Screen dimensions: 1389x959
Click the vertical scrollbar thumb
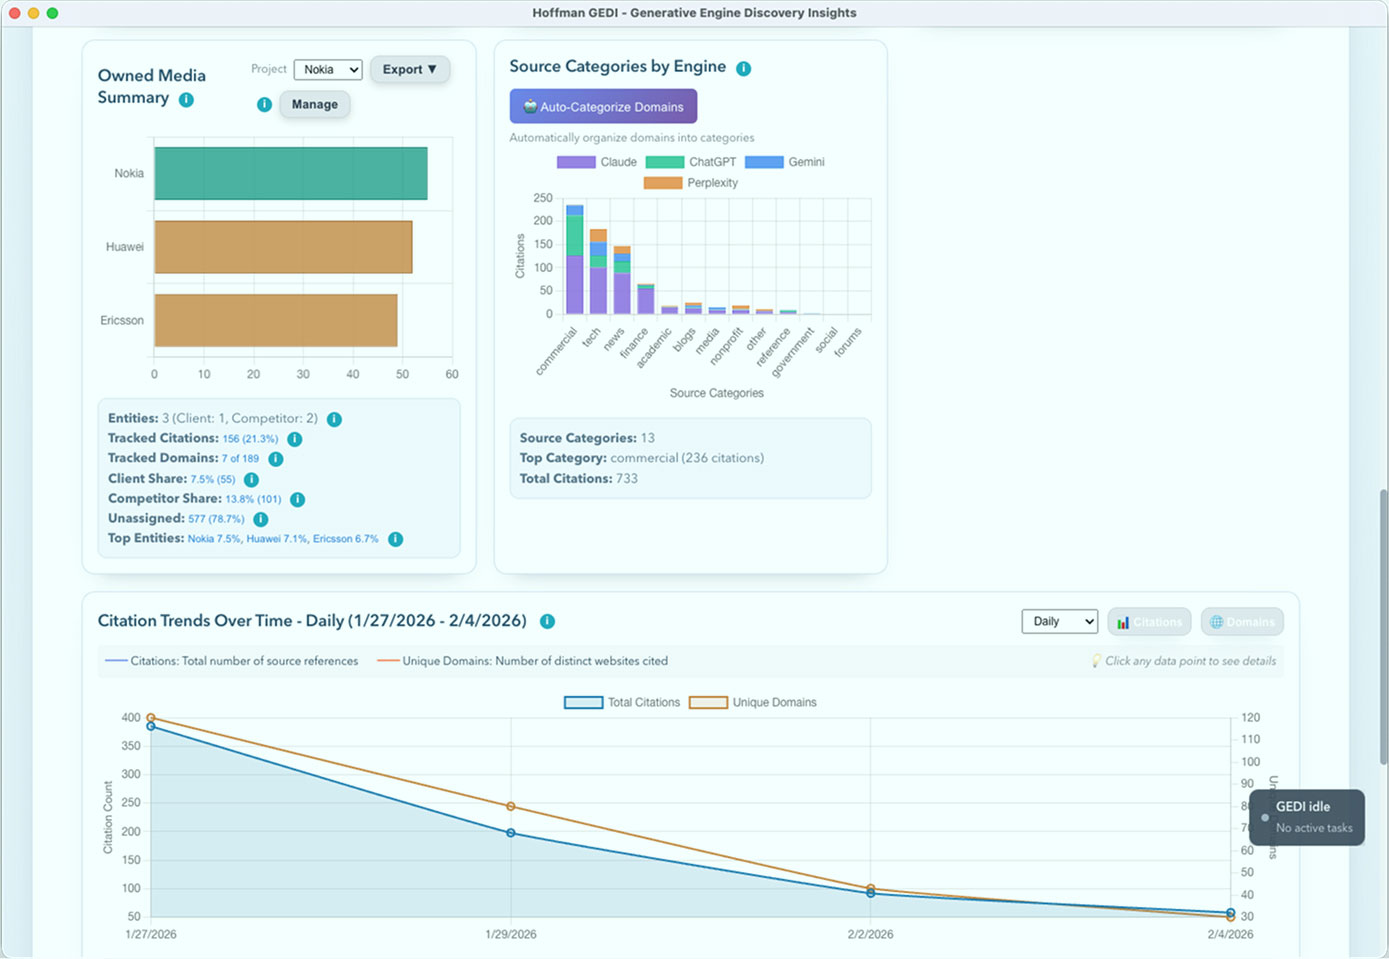point(1383,627)
